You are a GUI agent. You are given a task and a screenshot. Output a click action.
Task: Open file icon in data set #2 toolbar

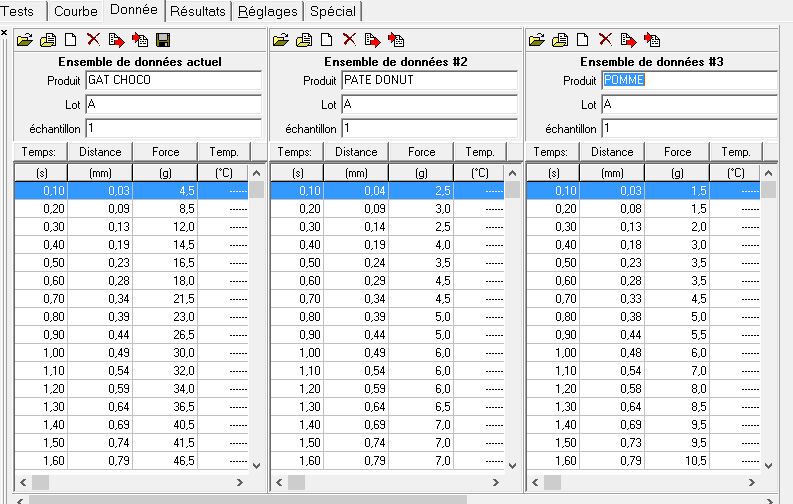click(281, 40)
